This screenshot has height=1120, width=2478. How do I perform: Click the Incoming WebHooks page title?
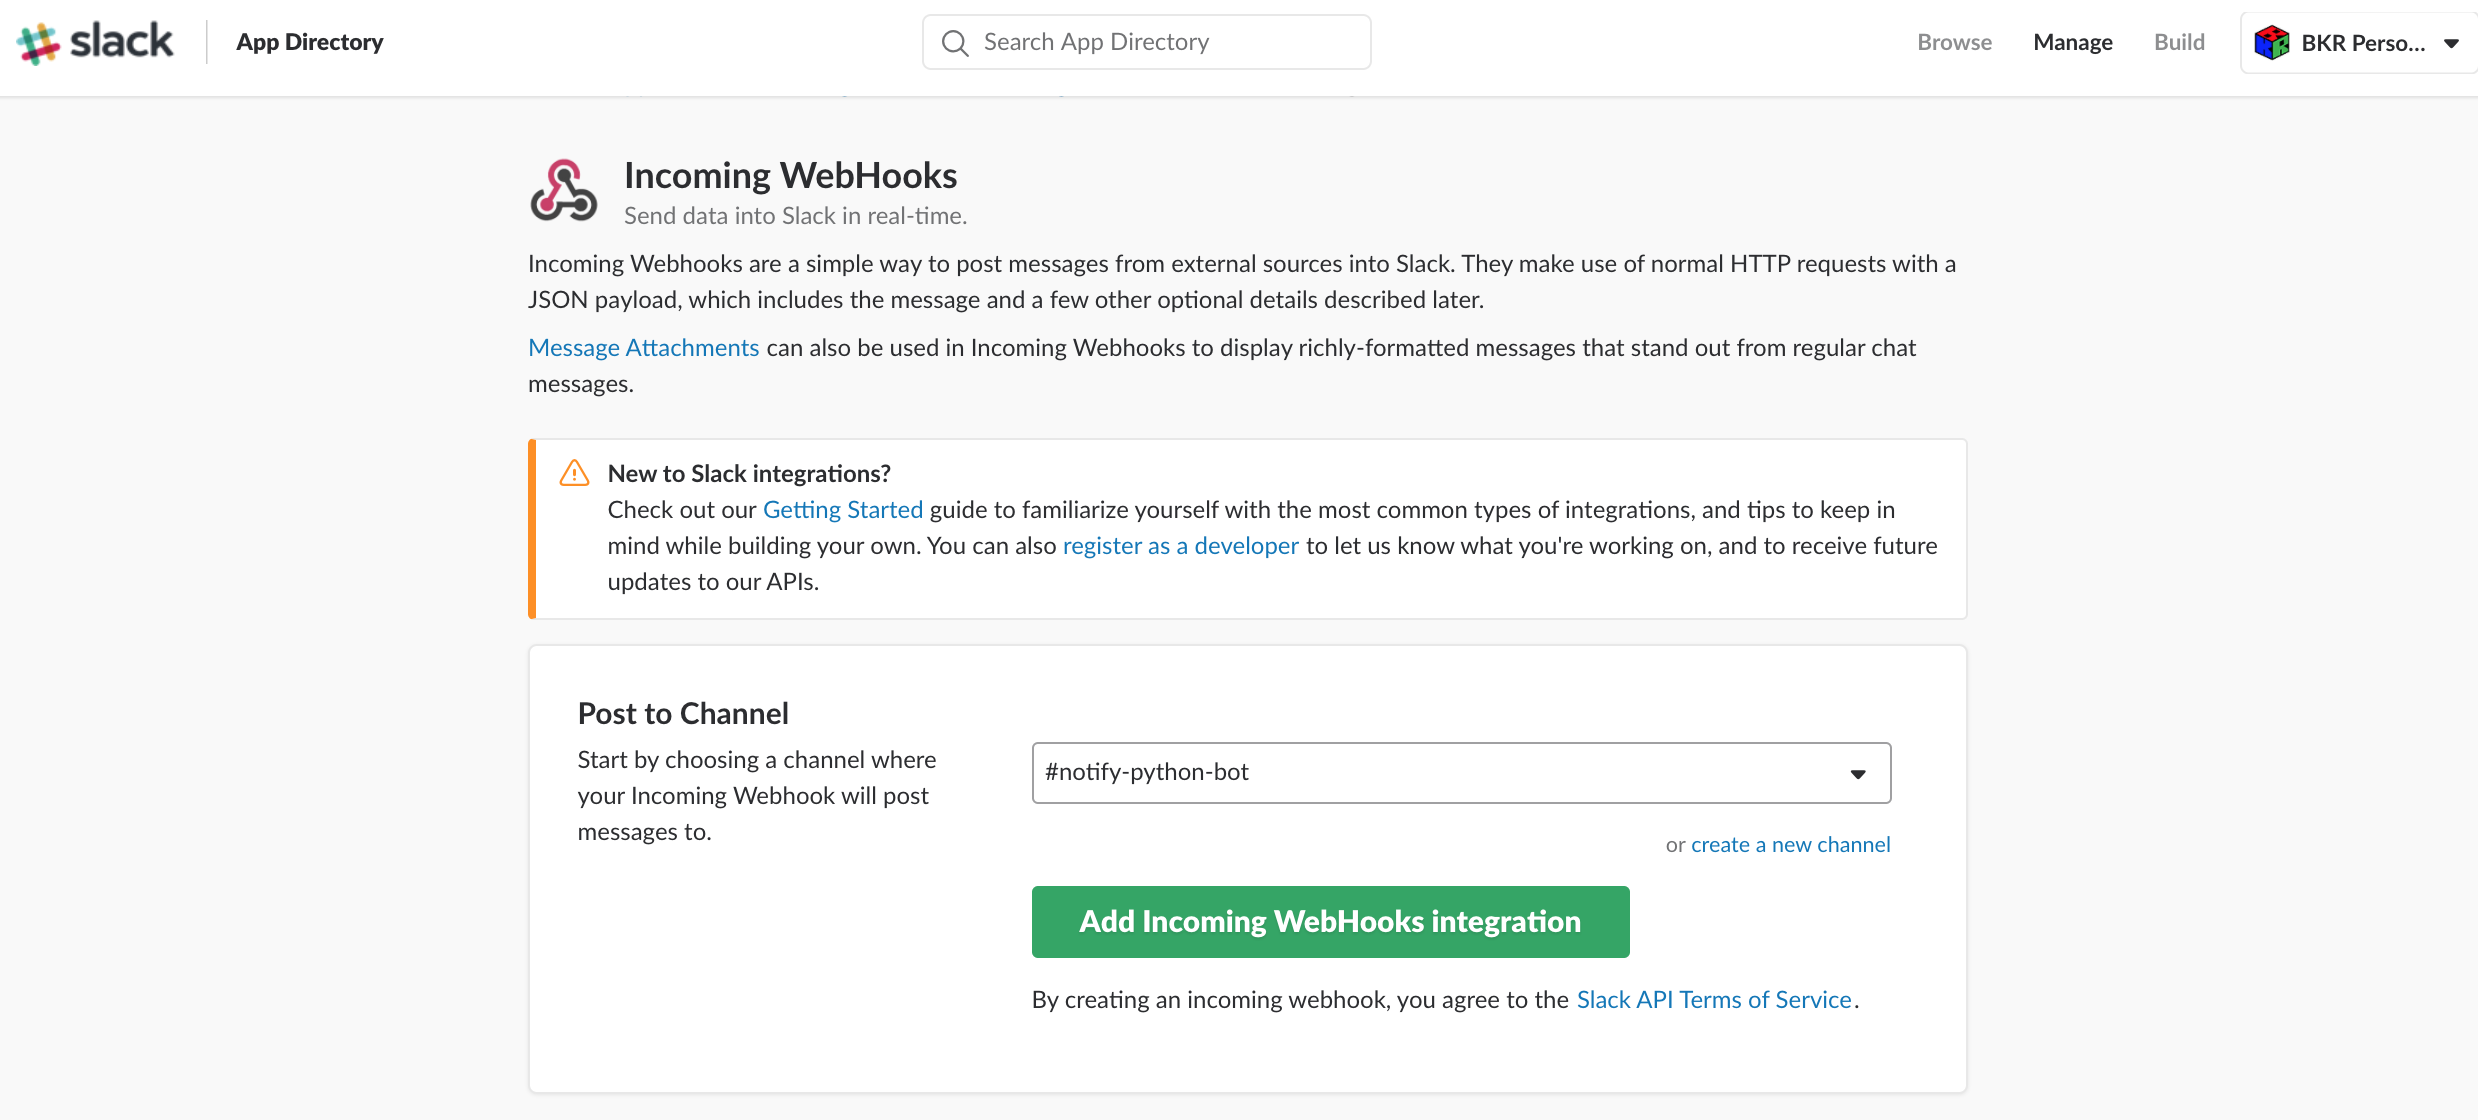790,176
